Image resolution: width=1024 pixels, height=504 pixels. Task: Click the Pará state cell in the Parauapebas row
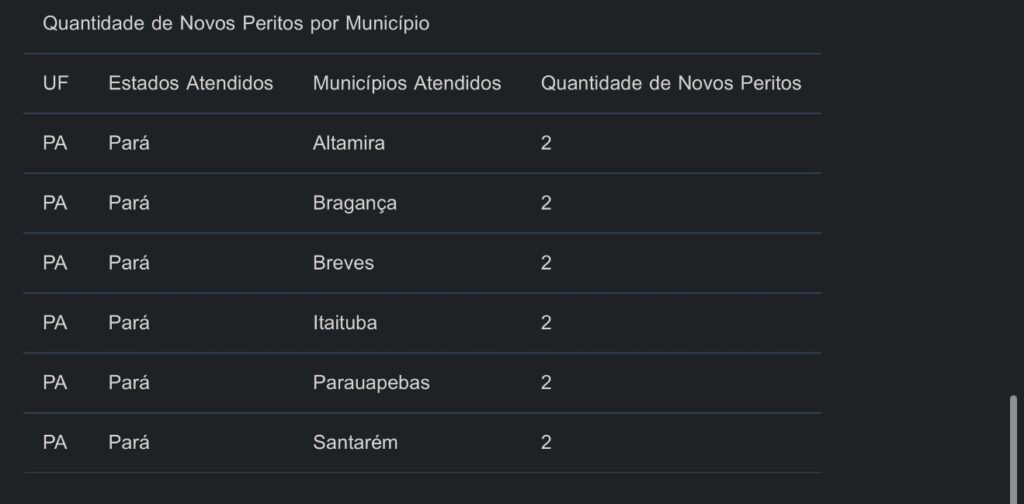tap(129, 383)
